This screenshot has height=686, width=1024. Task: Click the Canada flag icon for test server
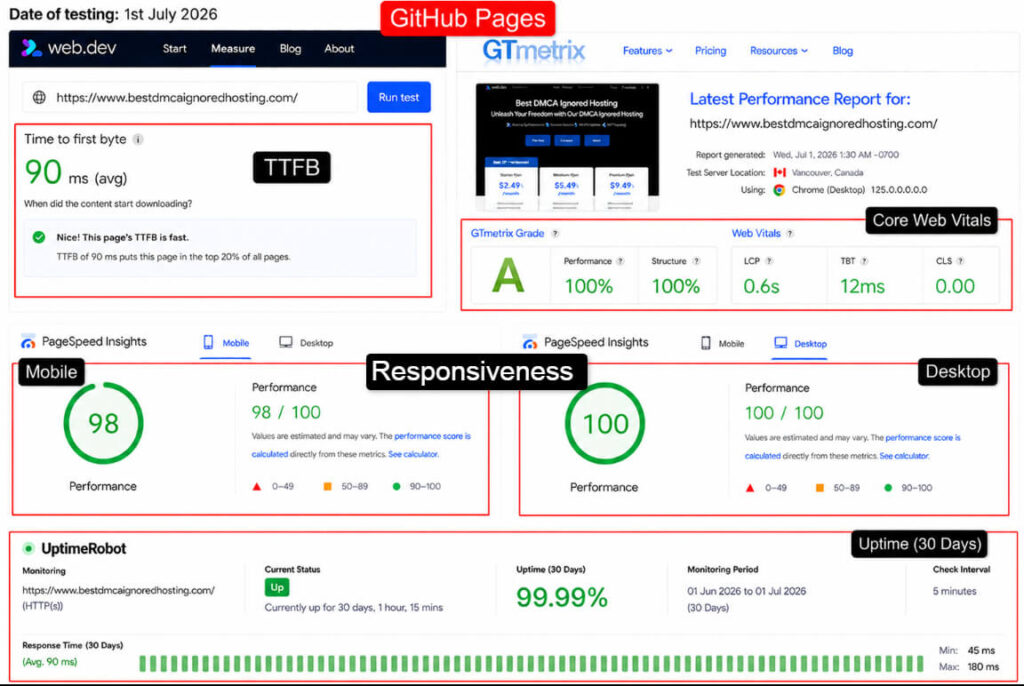click(x=779, y=172)
